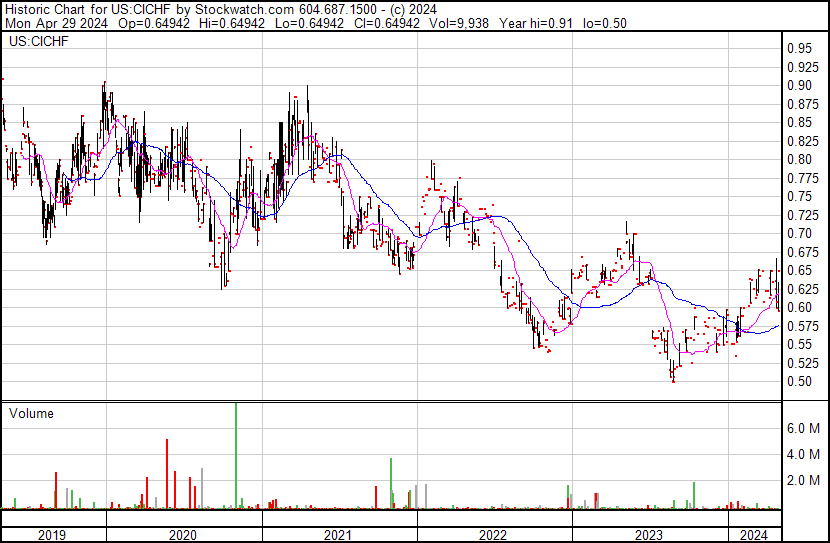This screenshot has width=830, height=543.
Task: Click the 0.50 price axis label
Action: coord(798,381)
